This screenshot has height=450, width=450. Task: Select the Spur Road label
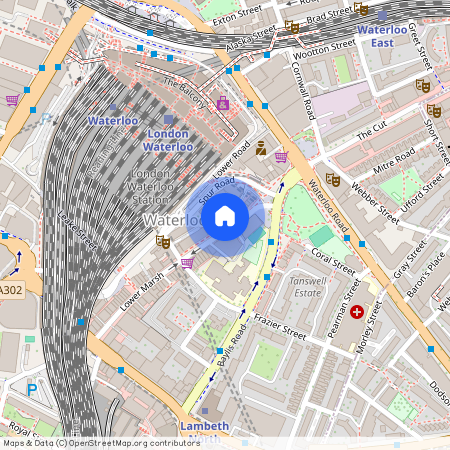coord(217,191)
